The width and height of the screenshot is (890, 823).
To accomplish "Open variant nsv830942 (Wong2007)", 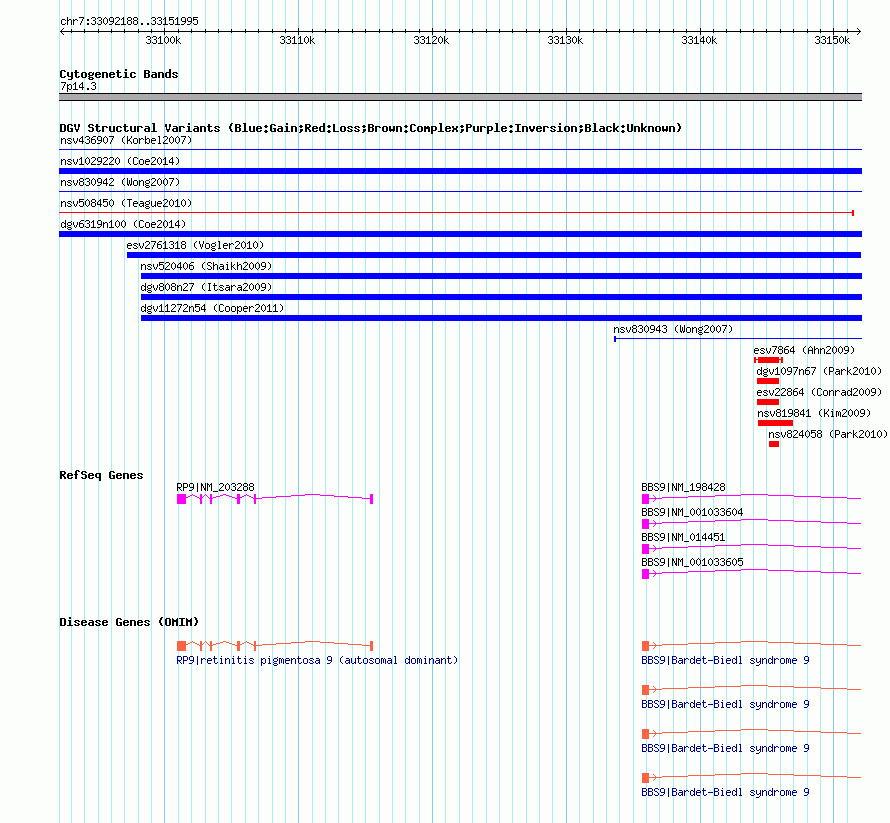I will coord(120,182).
